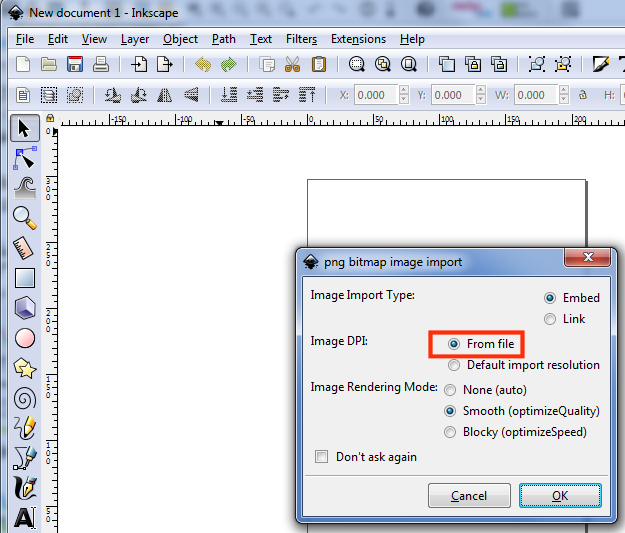This screenshot has width=625, height=533.
Task: Open the Filters menu
Action: click(x=301, y=39)
